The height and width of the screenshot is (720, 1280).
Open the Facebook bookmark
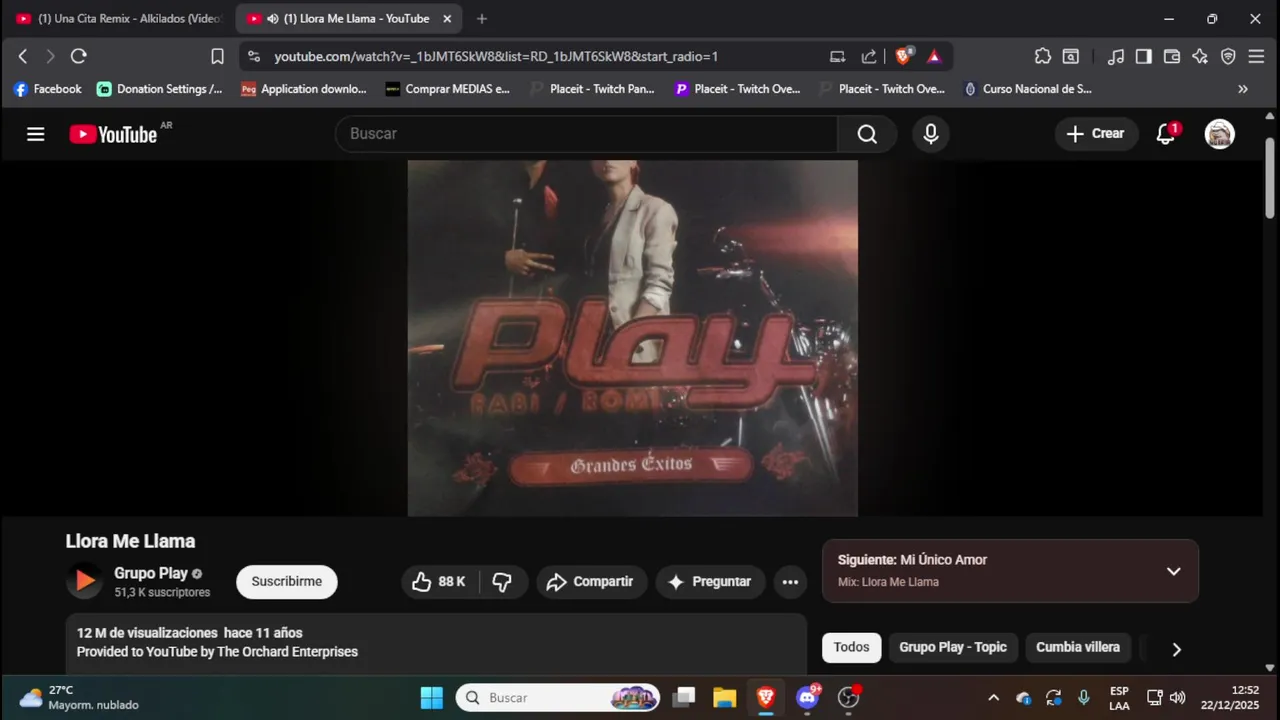point(48,89)
